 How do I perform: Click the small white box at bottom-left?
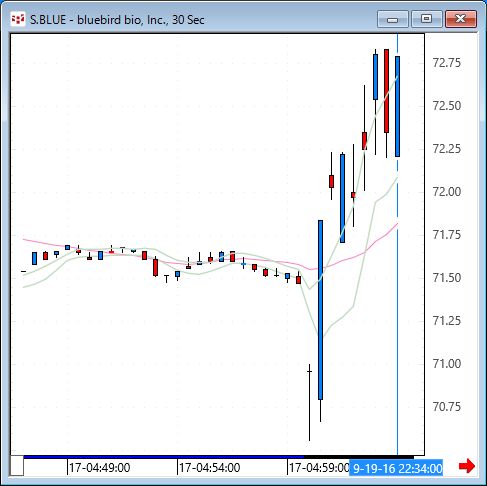click(17, 466)
